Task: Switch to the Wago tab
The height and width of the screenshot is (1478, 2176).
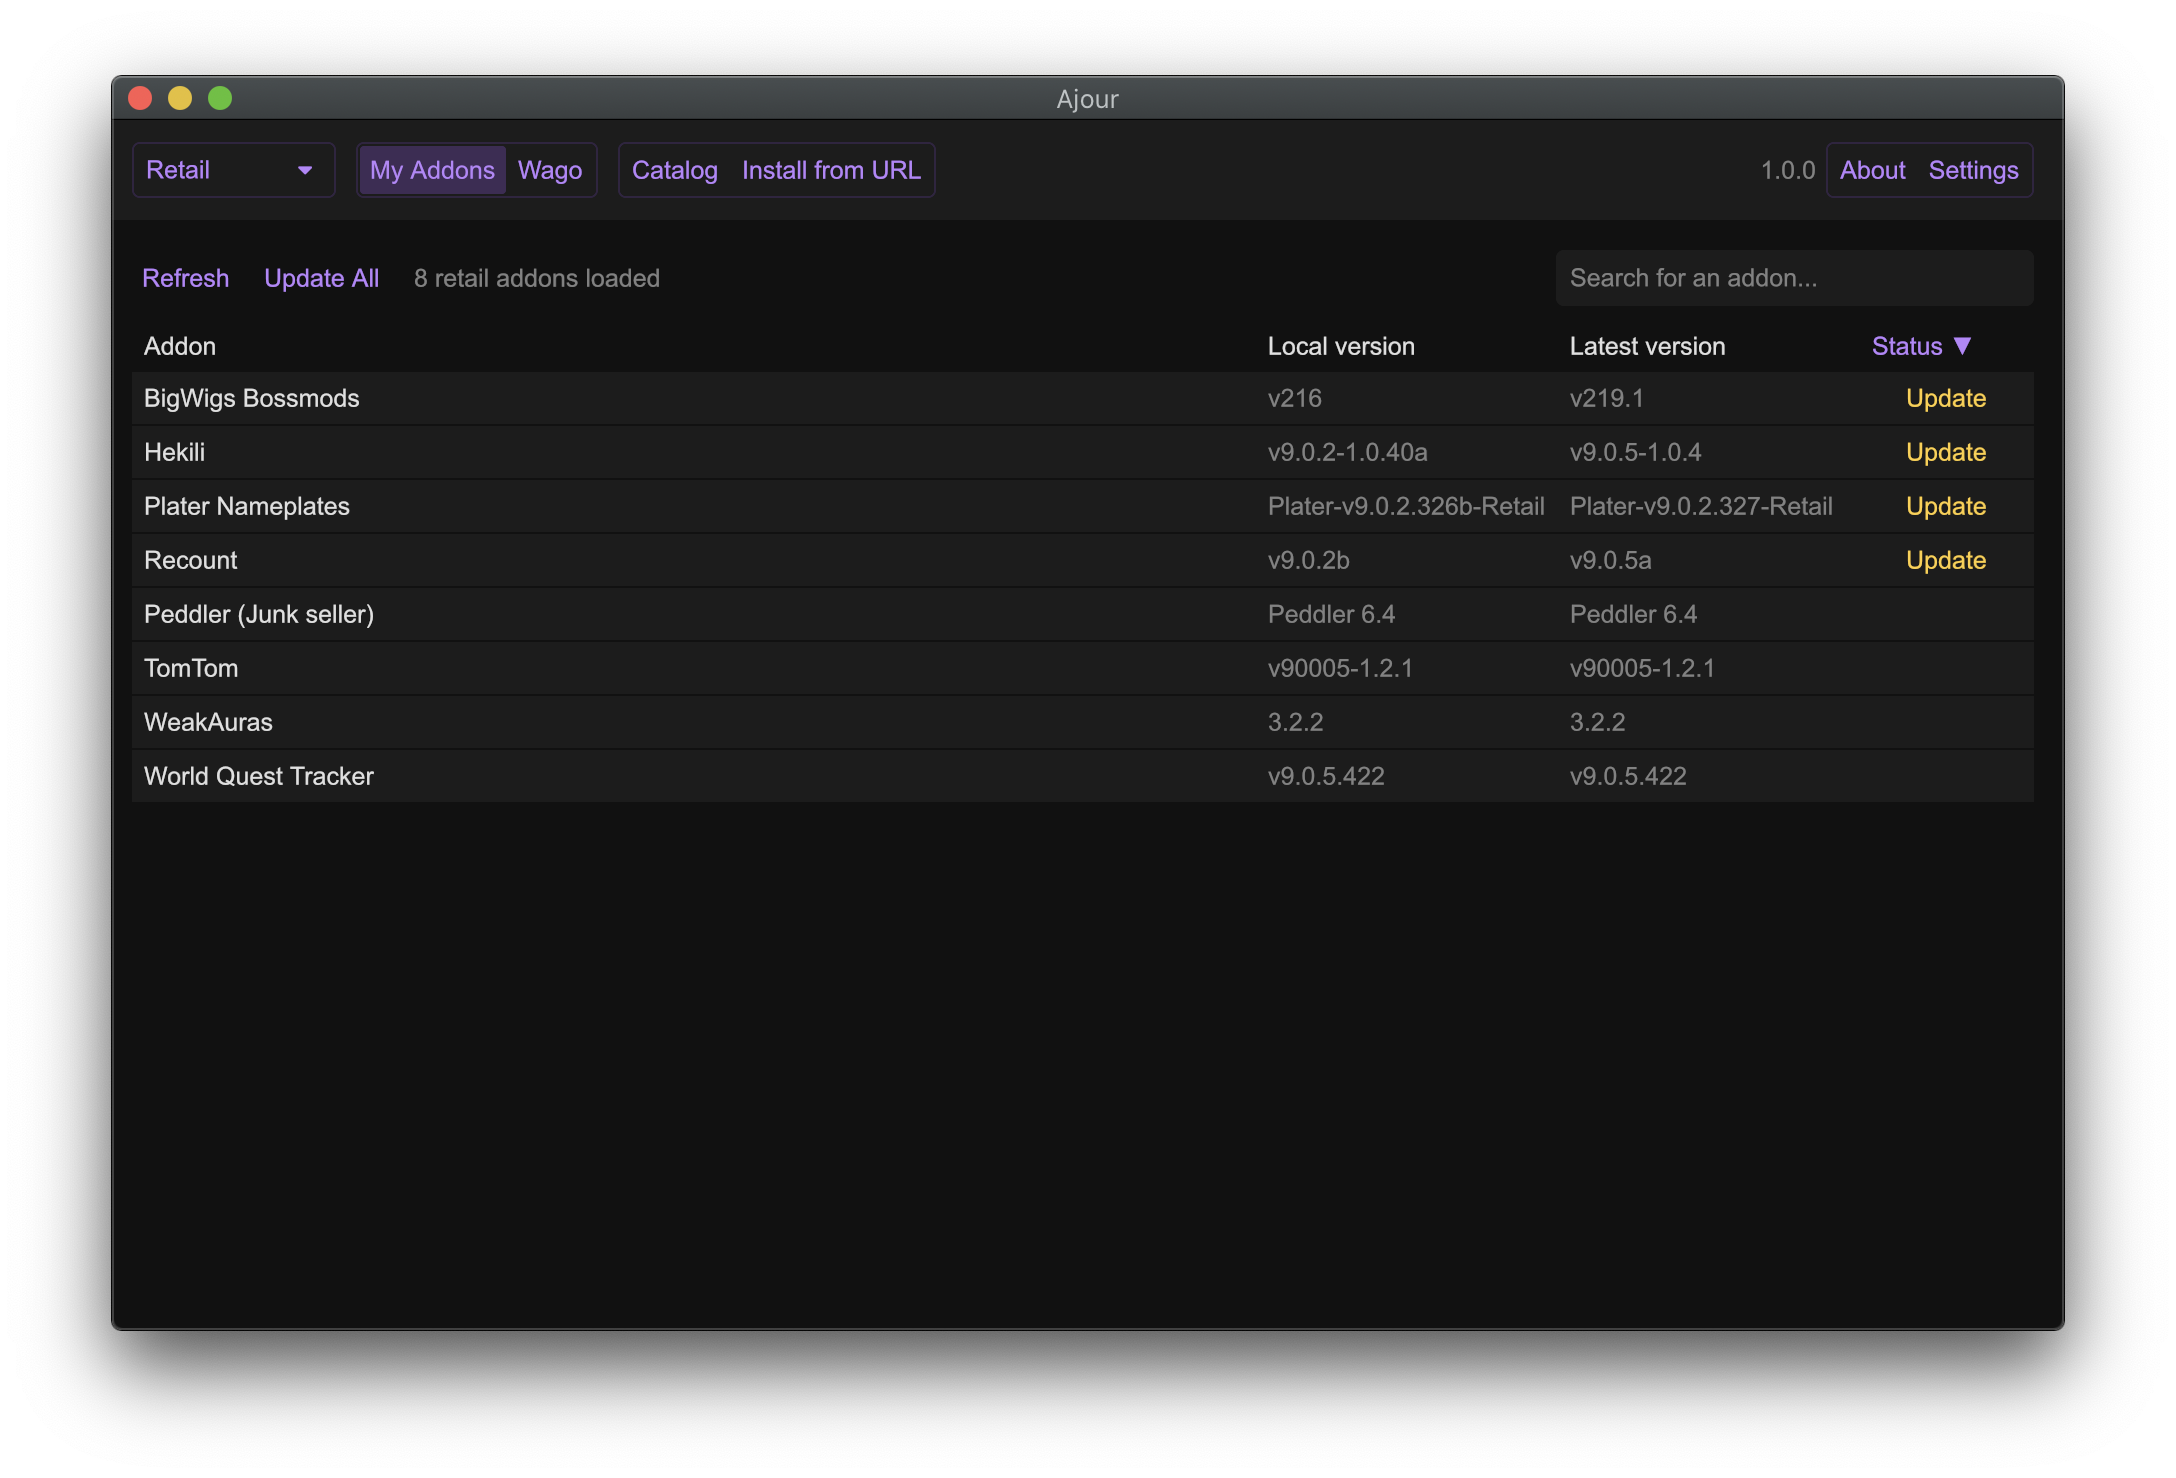Action: (550, 170)
